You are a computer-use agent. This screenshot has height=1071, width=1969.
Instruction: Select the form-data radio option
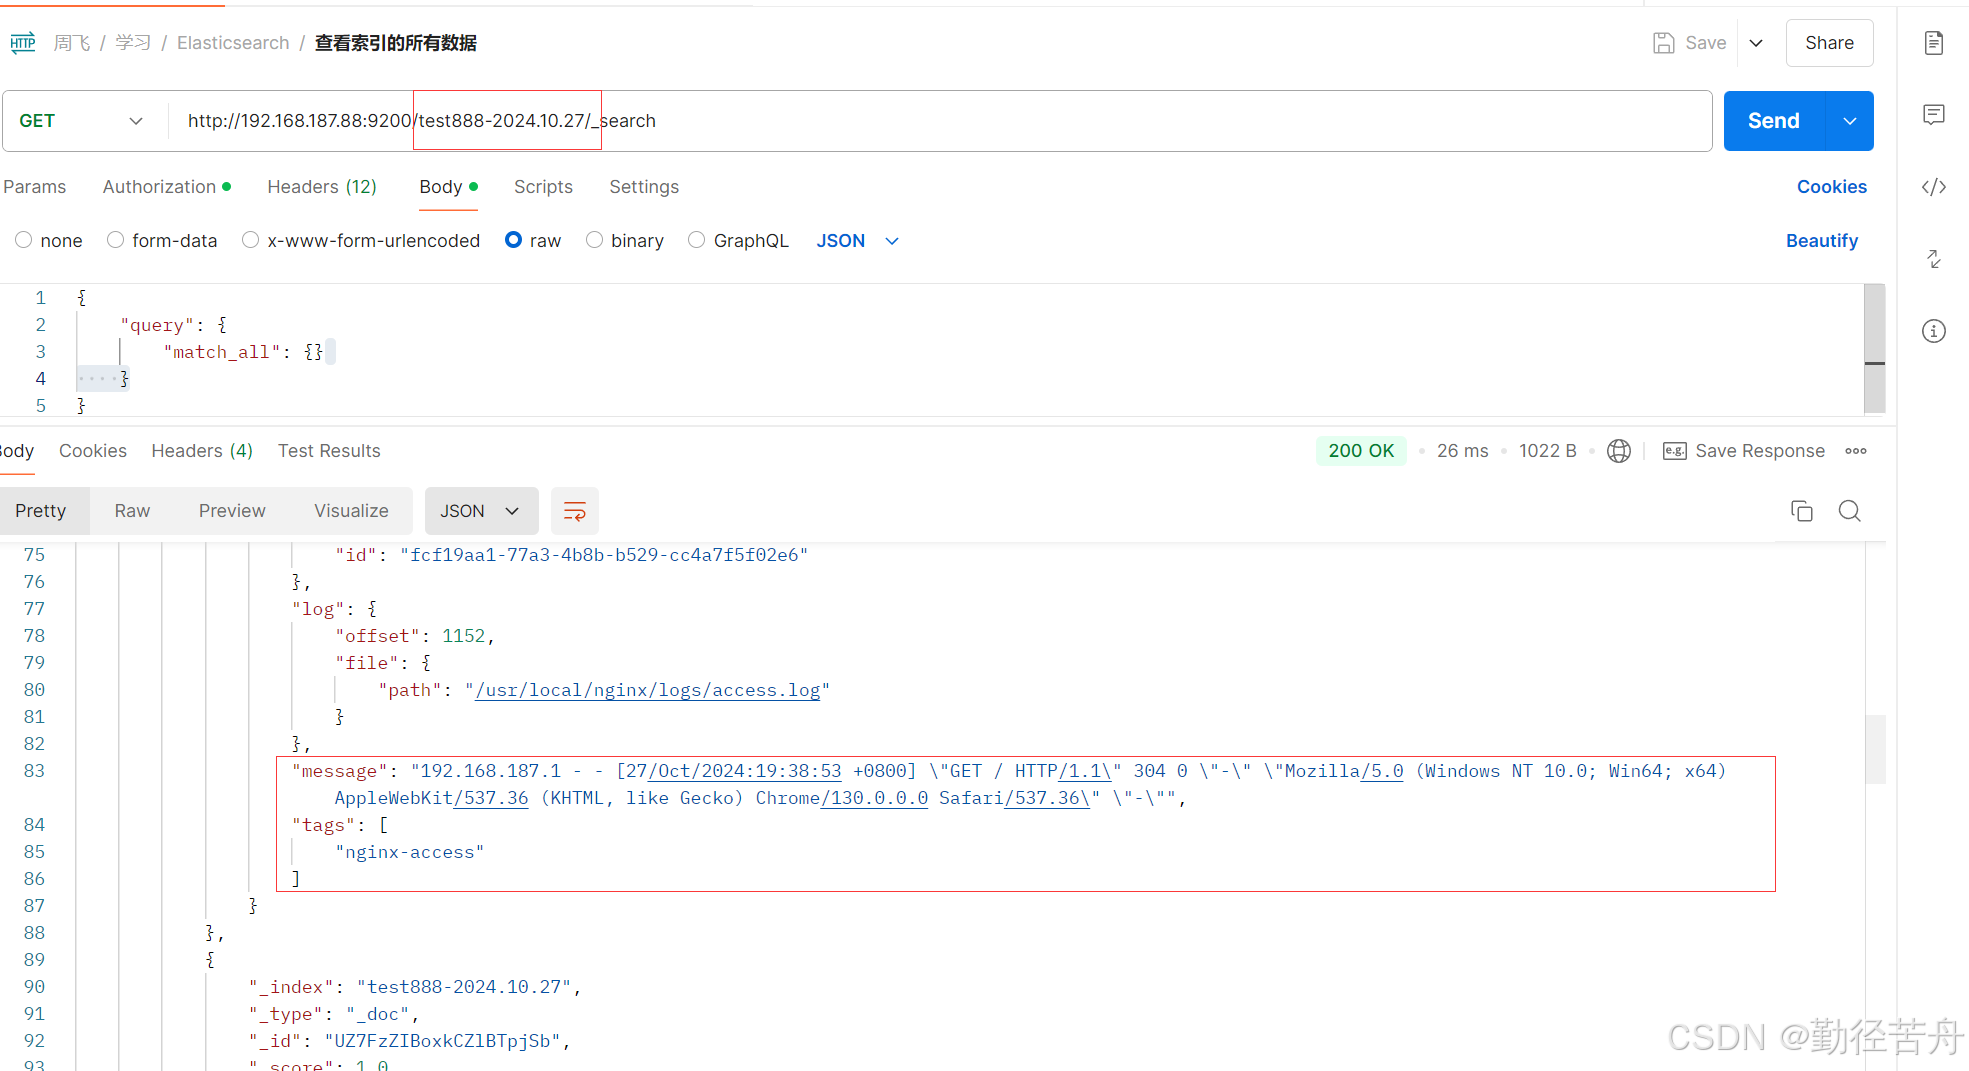[116, 240]
